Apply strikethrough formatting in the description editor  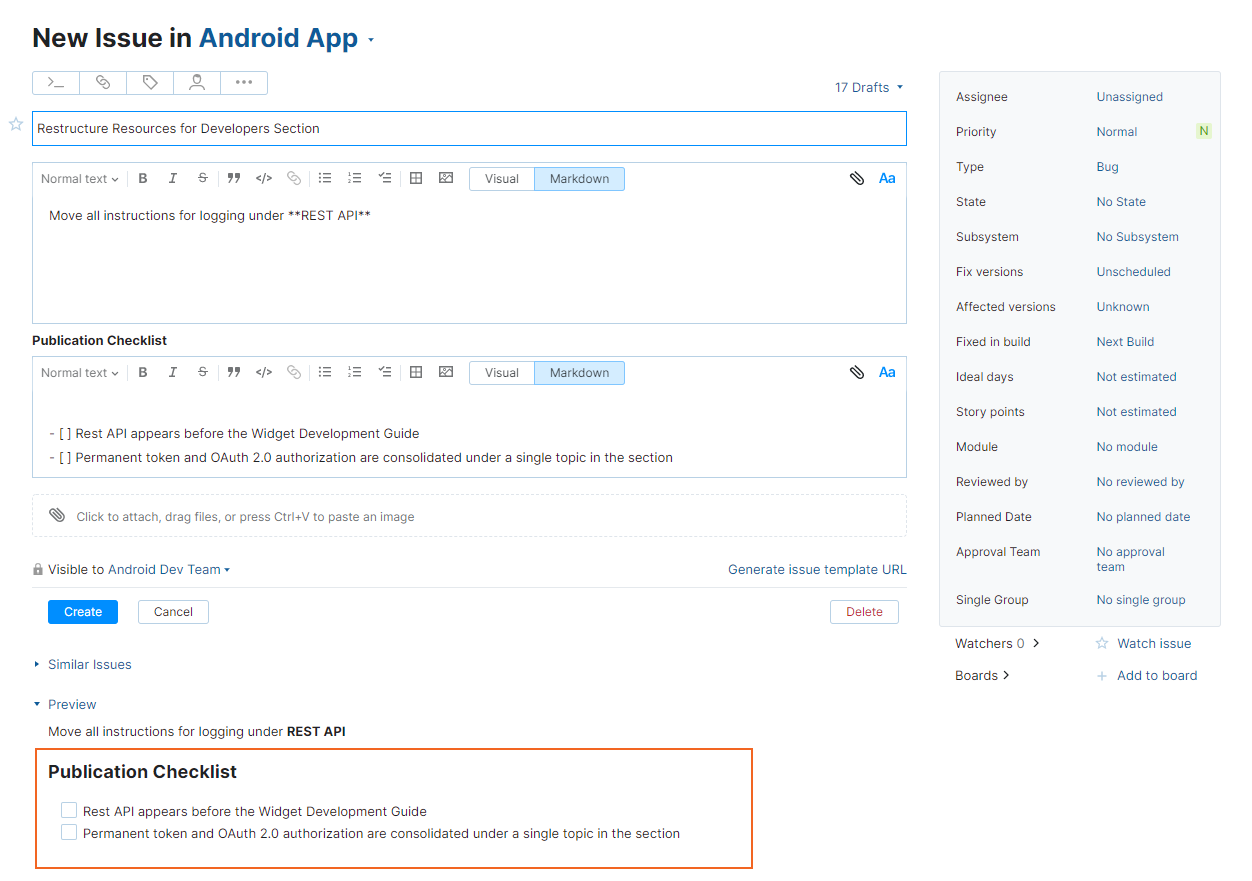click(x=203, y=178)
